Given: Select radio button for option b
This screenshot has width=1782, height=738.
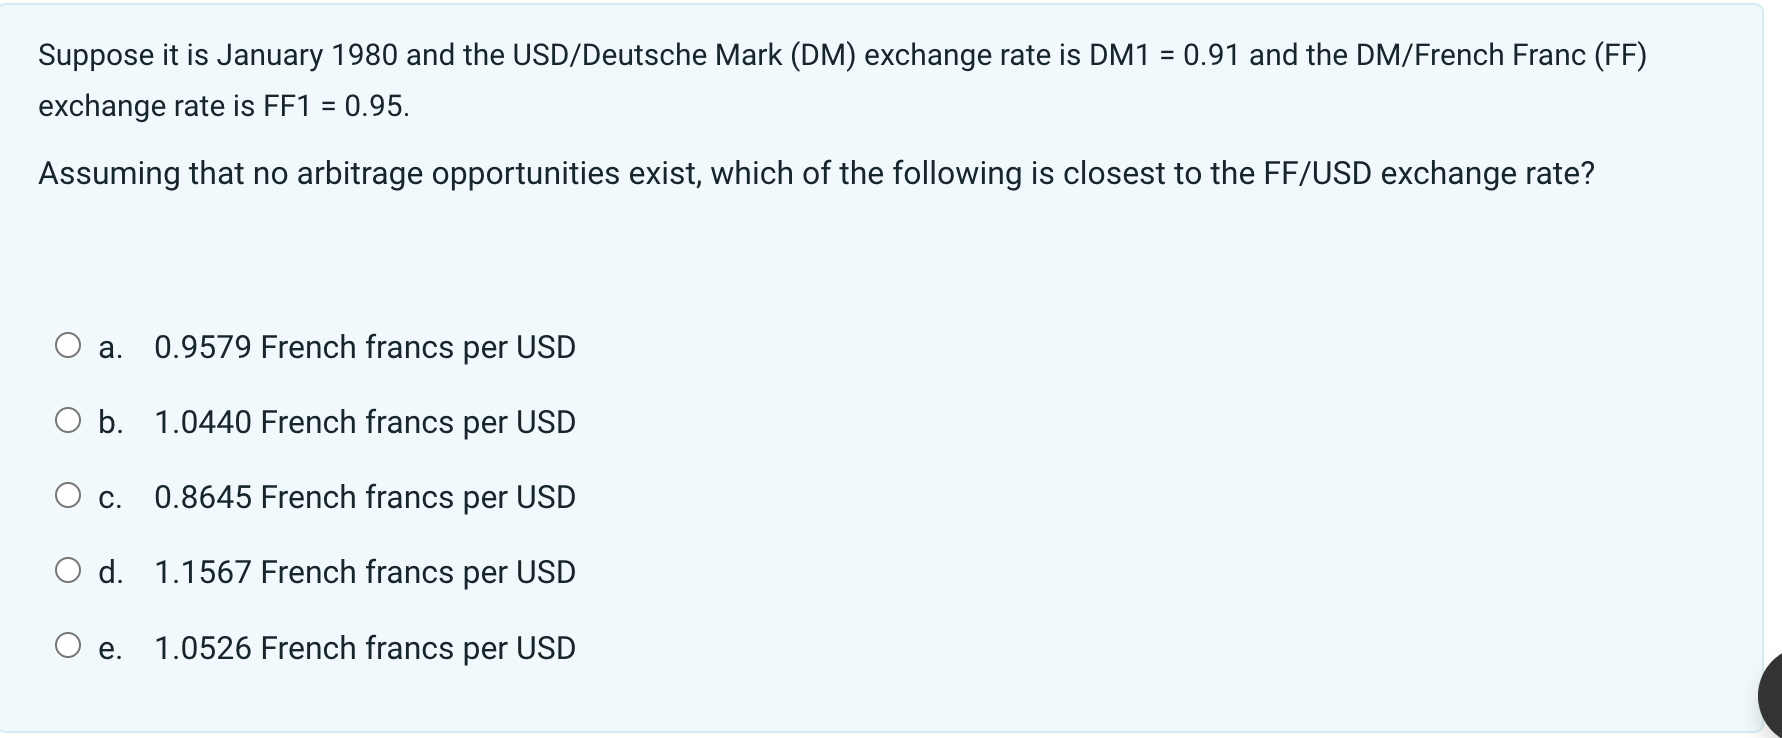Looking at the screenshot, I should coord(68,421).
